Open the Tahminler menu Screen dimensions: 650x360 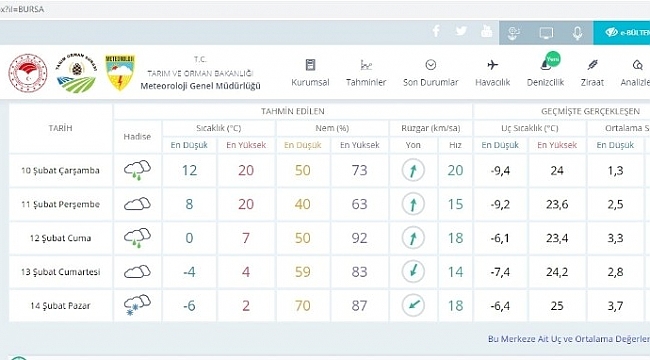point(366,73)
